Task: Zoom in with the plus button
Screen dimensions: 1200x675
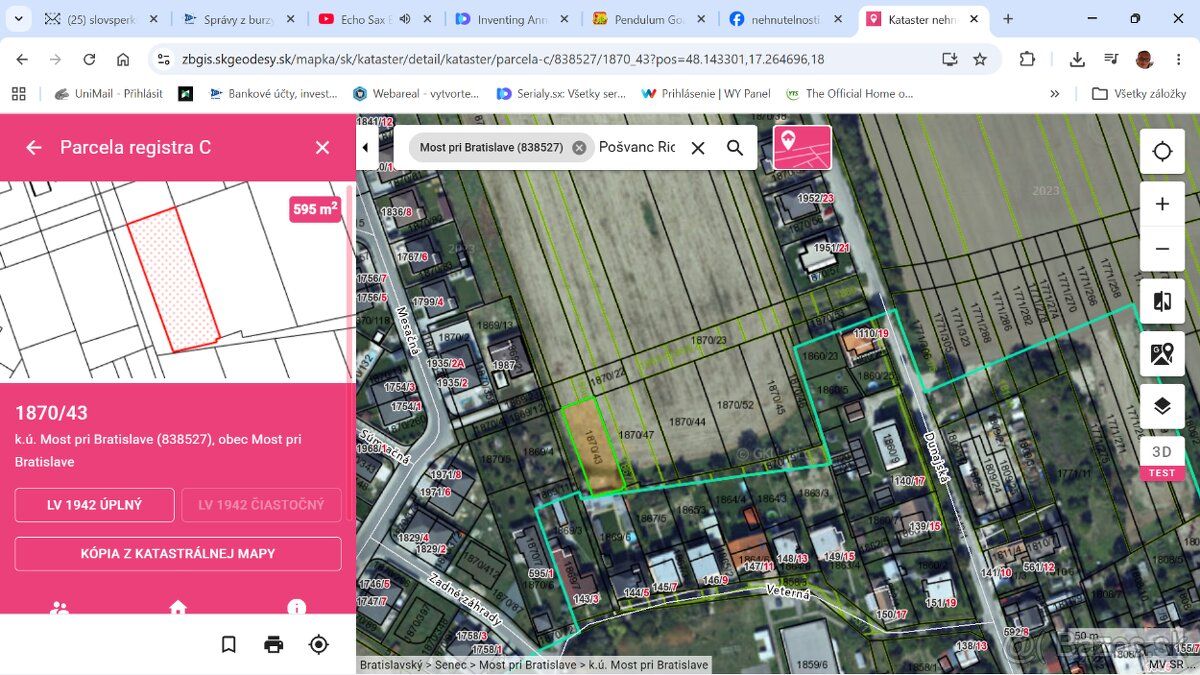Action: click(1162, 204)
